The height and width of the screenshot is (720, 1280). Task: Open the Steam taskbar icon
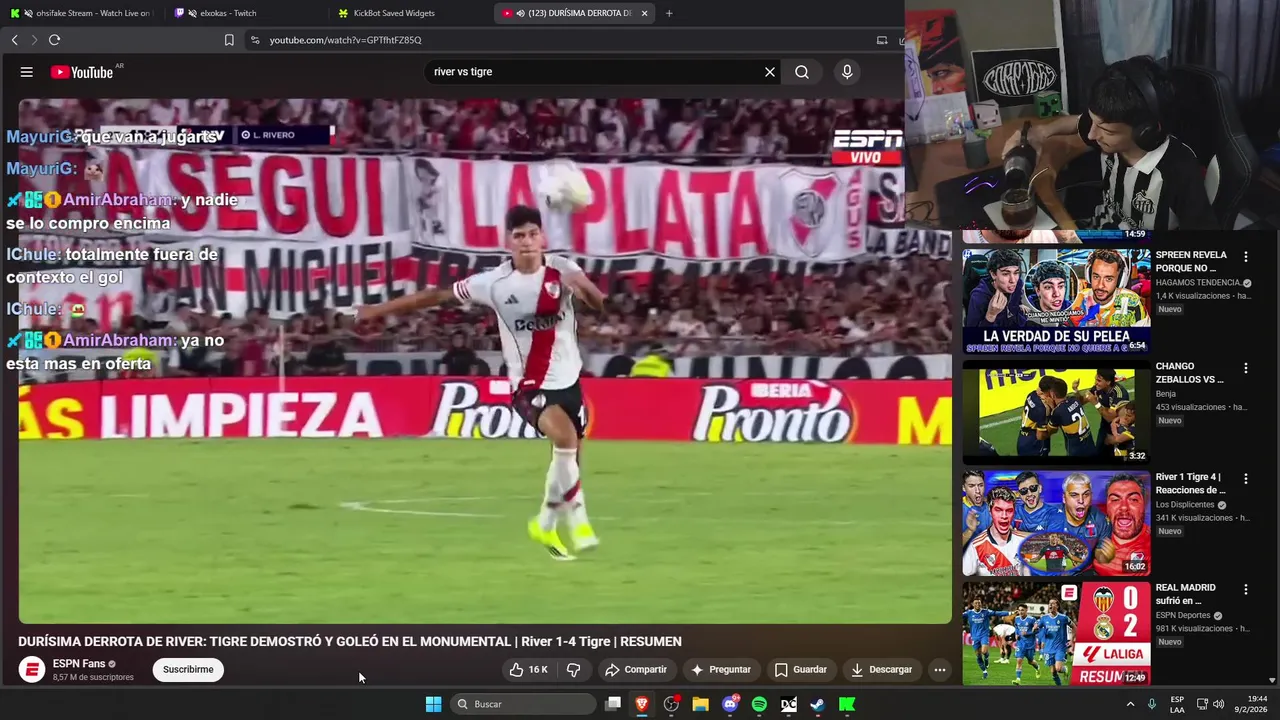(817, 704)
